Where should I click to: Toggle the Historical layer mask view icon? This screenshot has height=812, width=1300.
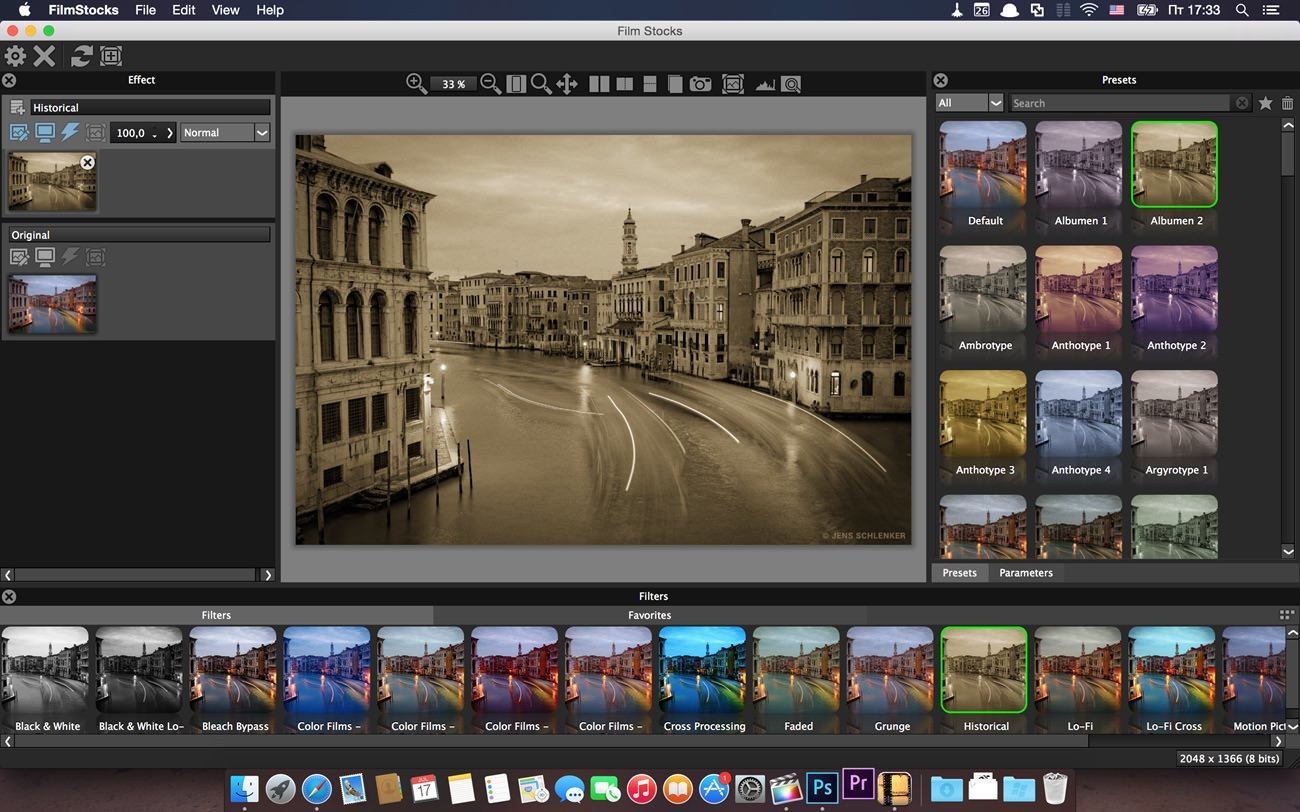tap(95, 132)
